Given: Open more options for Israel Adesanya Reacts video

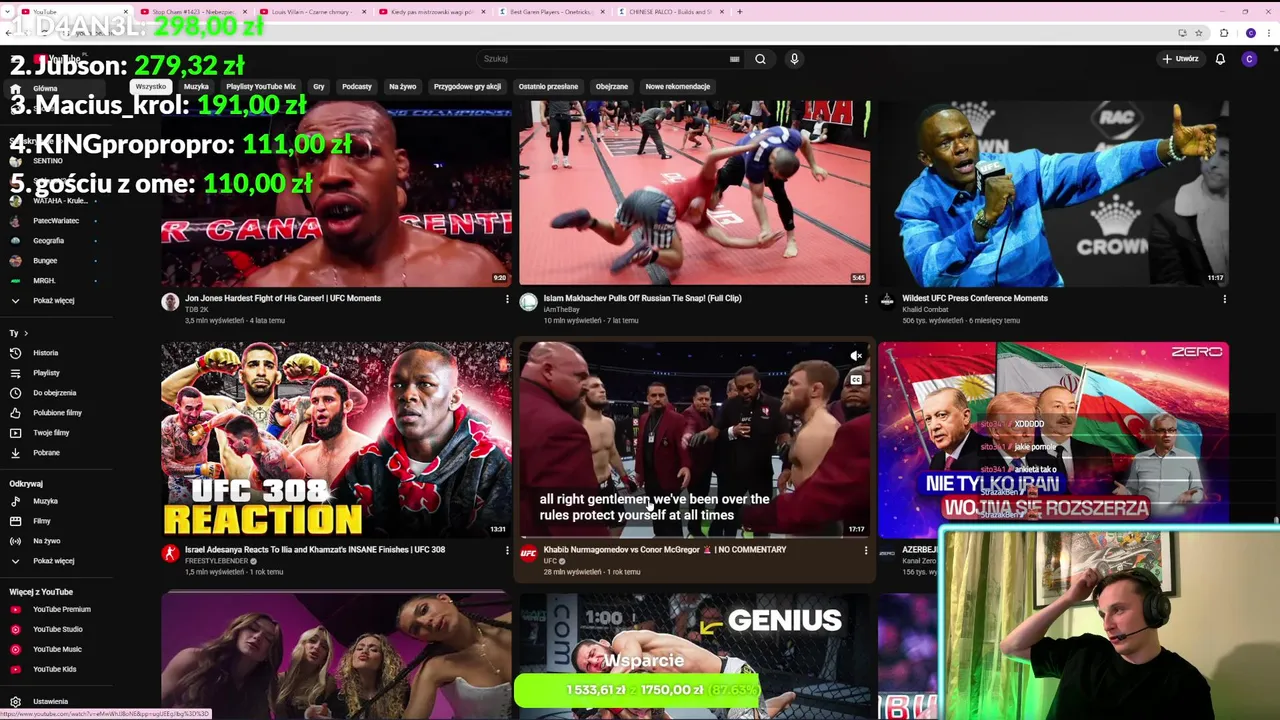Looking at the screenshot, I should pyautogui.click(x=507, y=550).
